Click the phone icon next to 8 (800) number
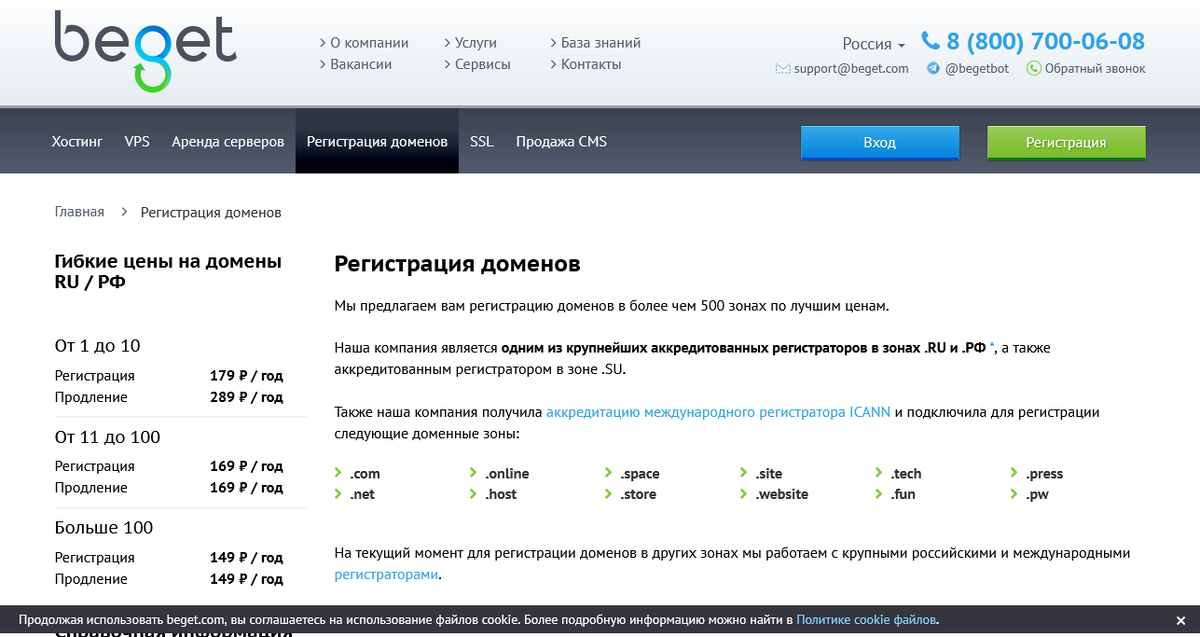Screen dimensions: 1200x637 tap(929, 41)
